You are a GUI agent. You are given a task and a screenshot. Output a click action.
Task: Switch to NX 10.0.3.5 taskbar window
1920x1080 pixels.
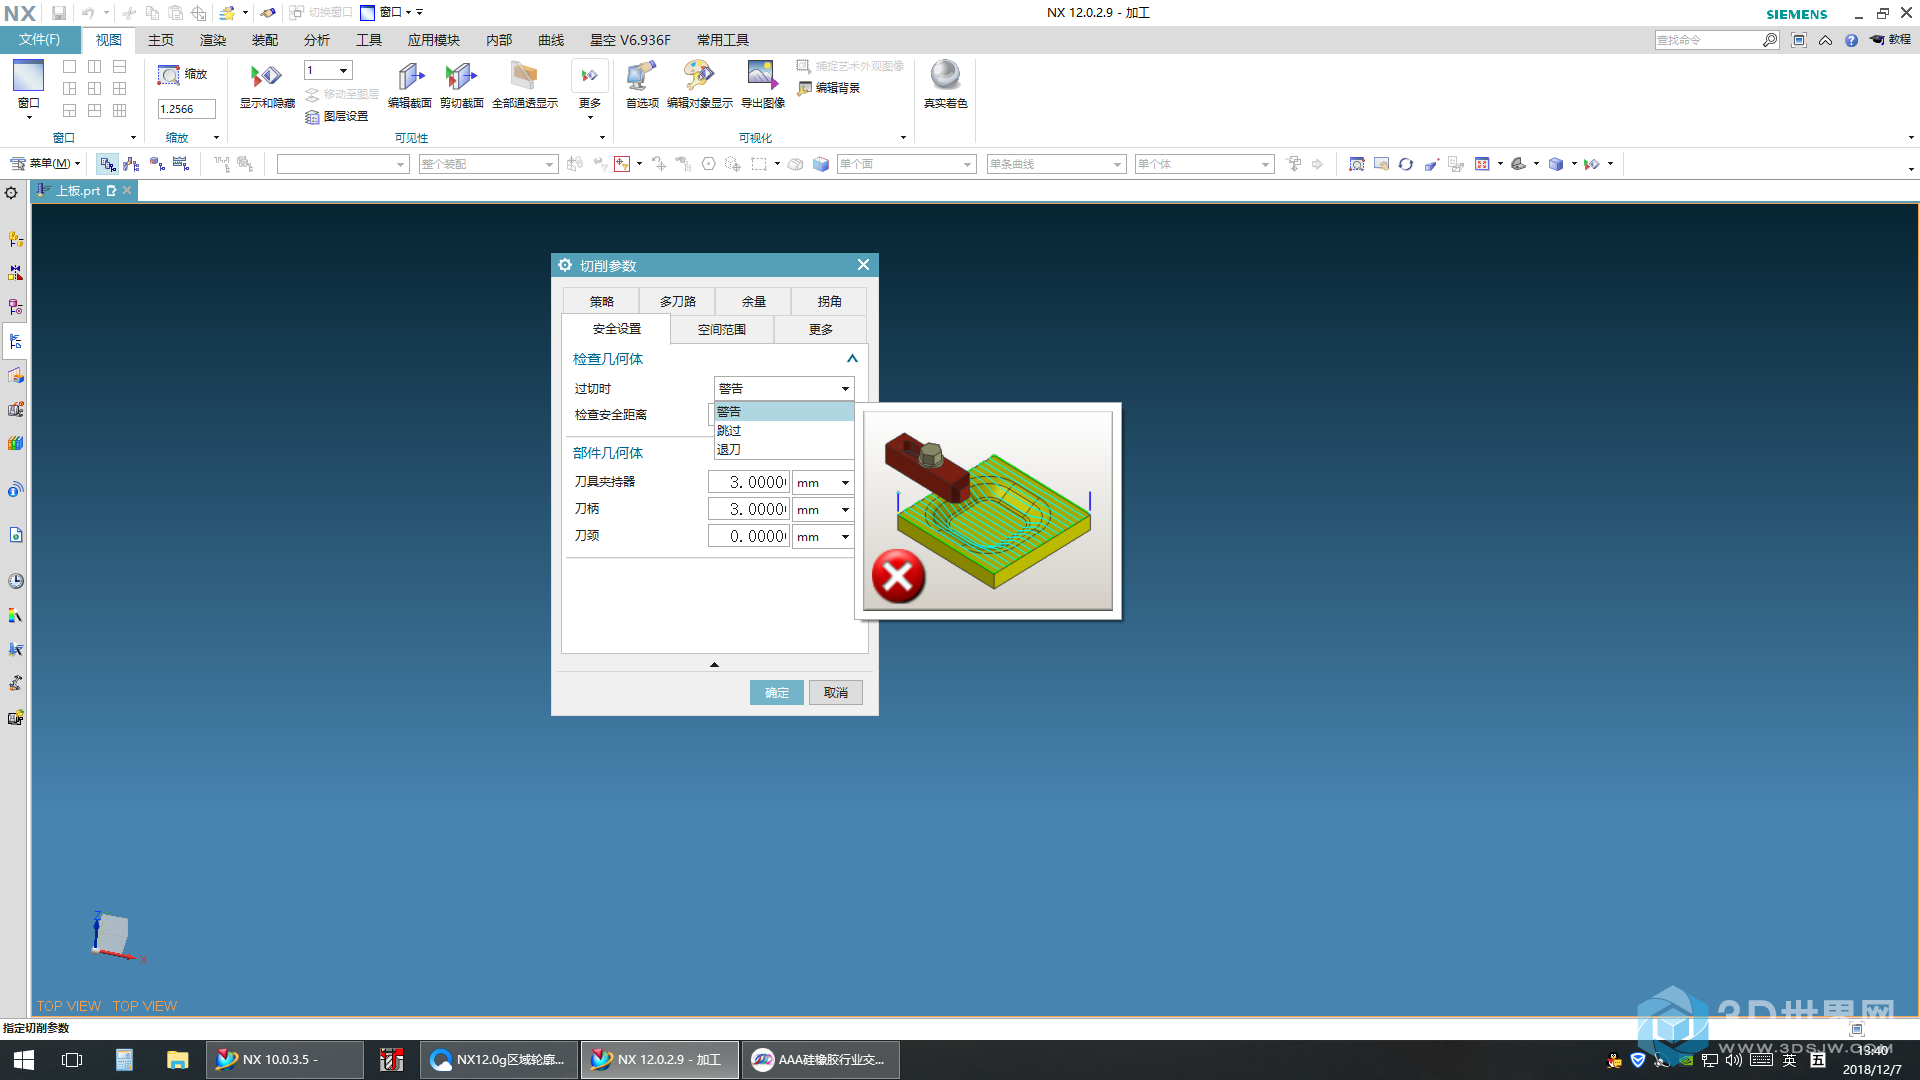pyautogui.click(x=284, y=1060)
